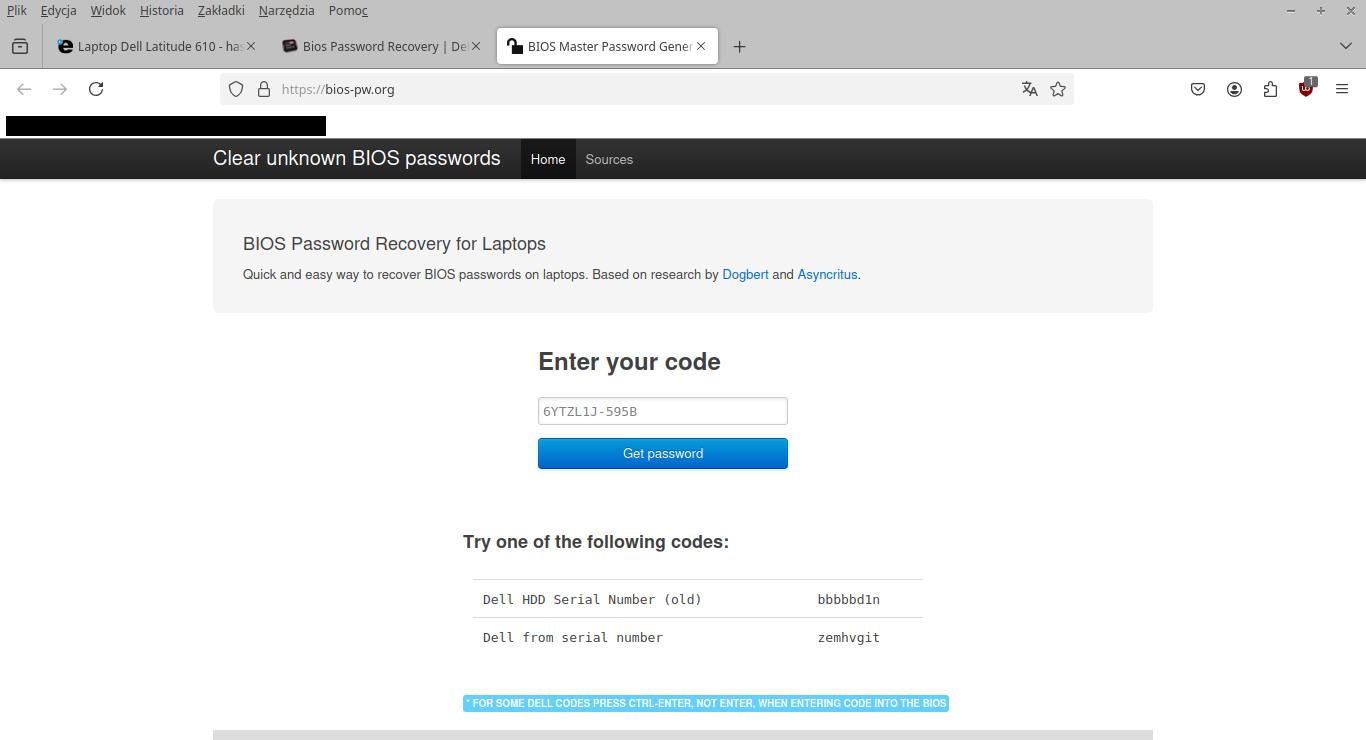Open the Firefox View tab list icon

(x=20, y=46)
